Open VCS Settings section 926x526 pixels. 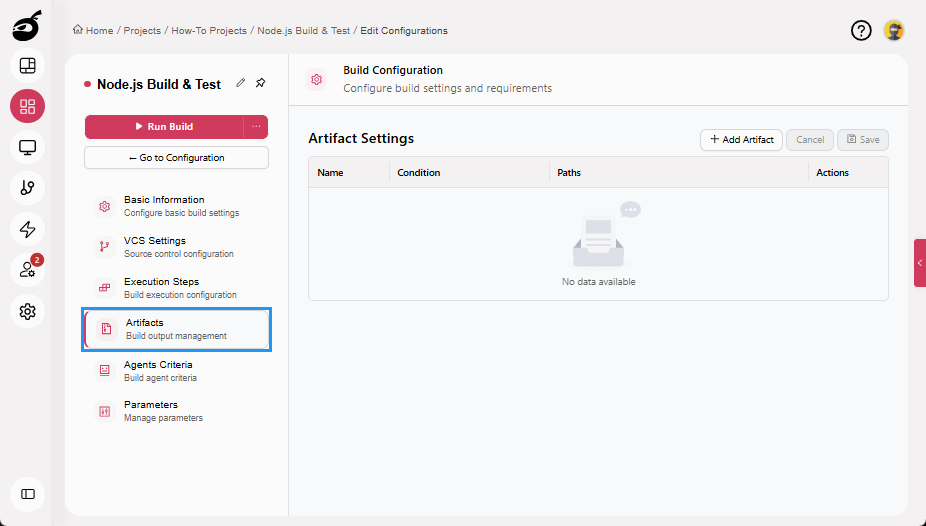click(x=177, y=247)
